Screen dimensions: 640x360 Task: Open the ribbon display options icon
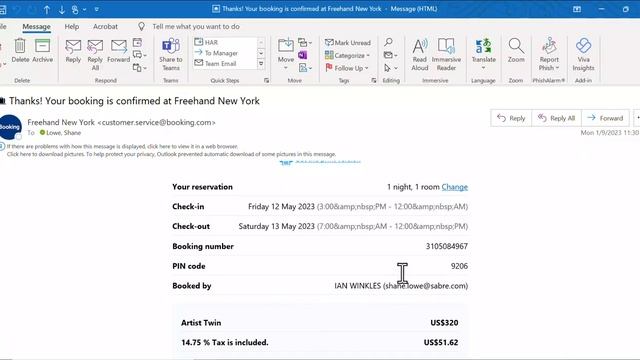[577, 9]
